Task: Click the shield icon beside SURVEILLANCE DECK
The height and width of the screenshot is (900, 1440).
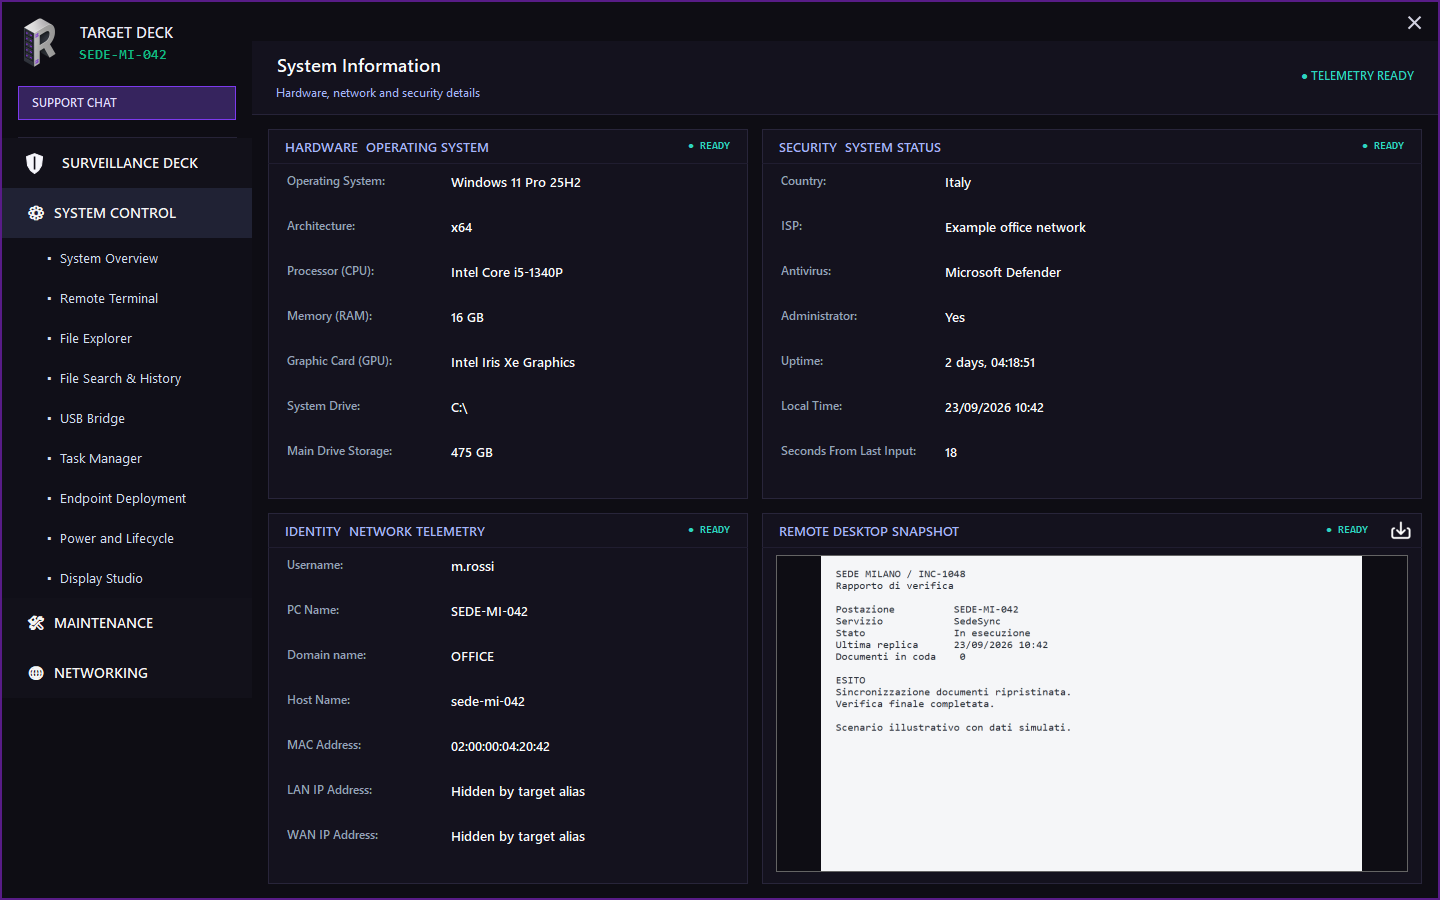Action: [35, 163]
